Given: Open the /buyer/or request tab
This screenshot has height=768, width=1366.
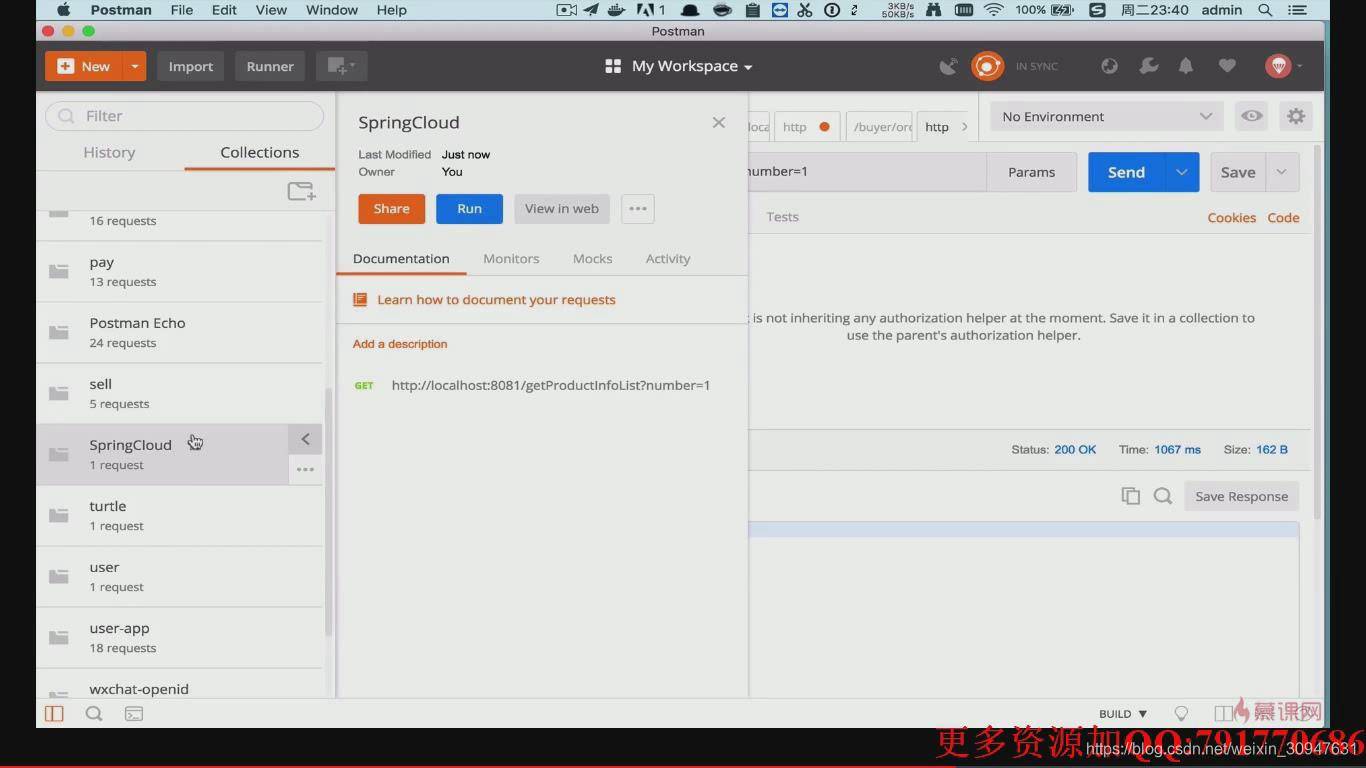Looking at the screenshot, I should click(x=880, y=127).
